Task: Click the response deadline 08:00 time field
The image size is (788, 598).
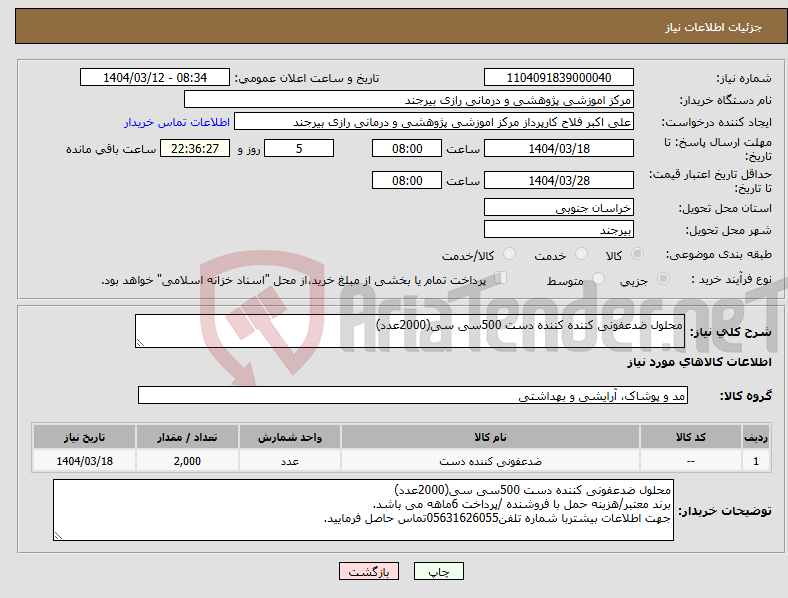Action: pos(407,148)
